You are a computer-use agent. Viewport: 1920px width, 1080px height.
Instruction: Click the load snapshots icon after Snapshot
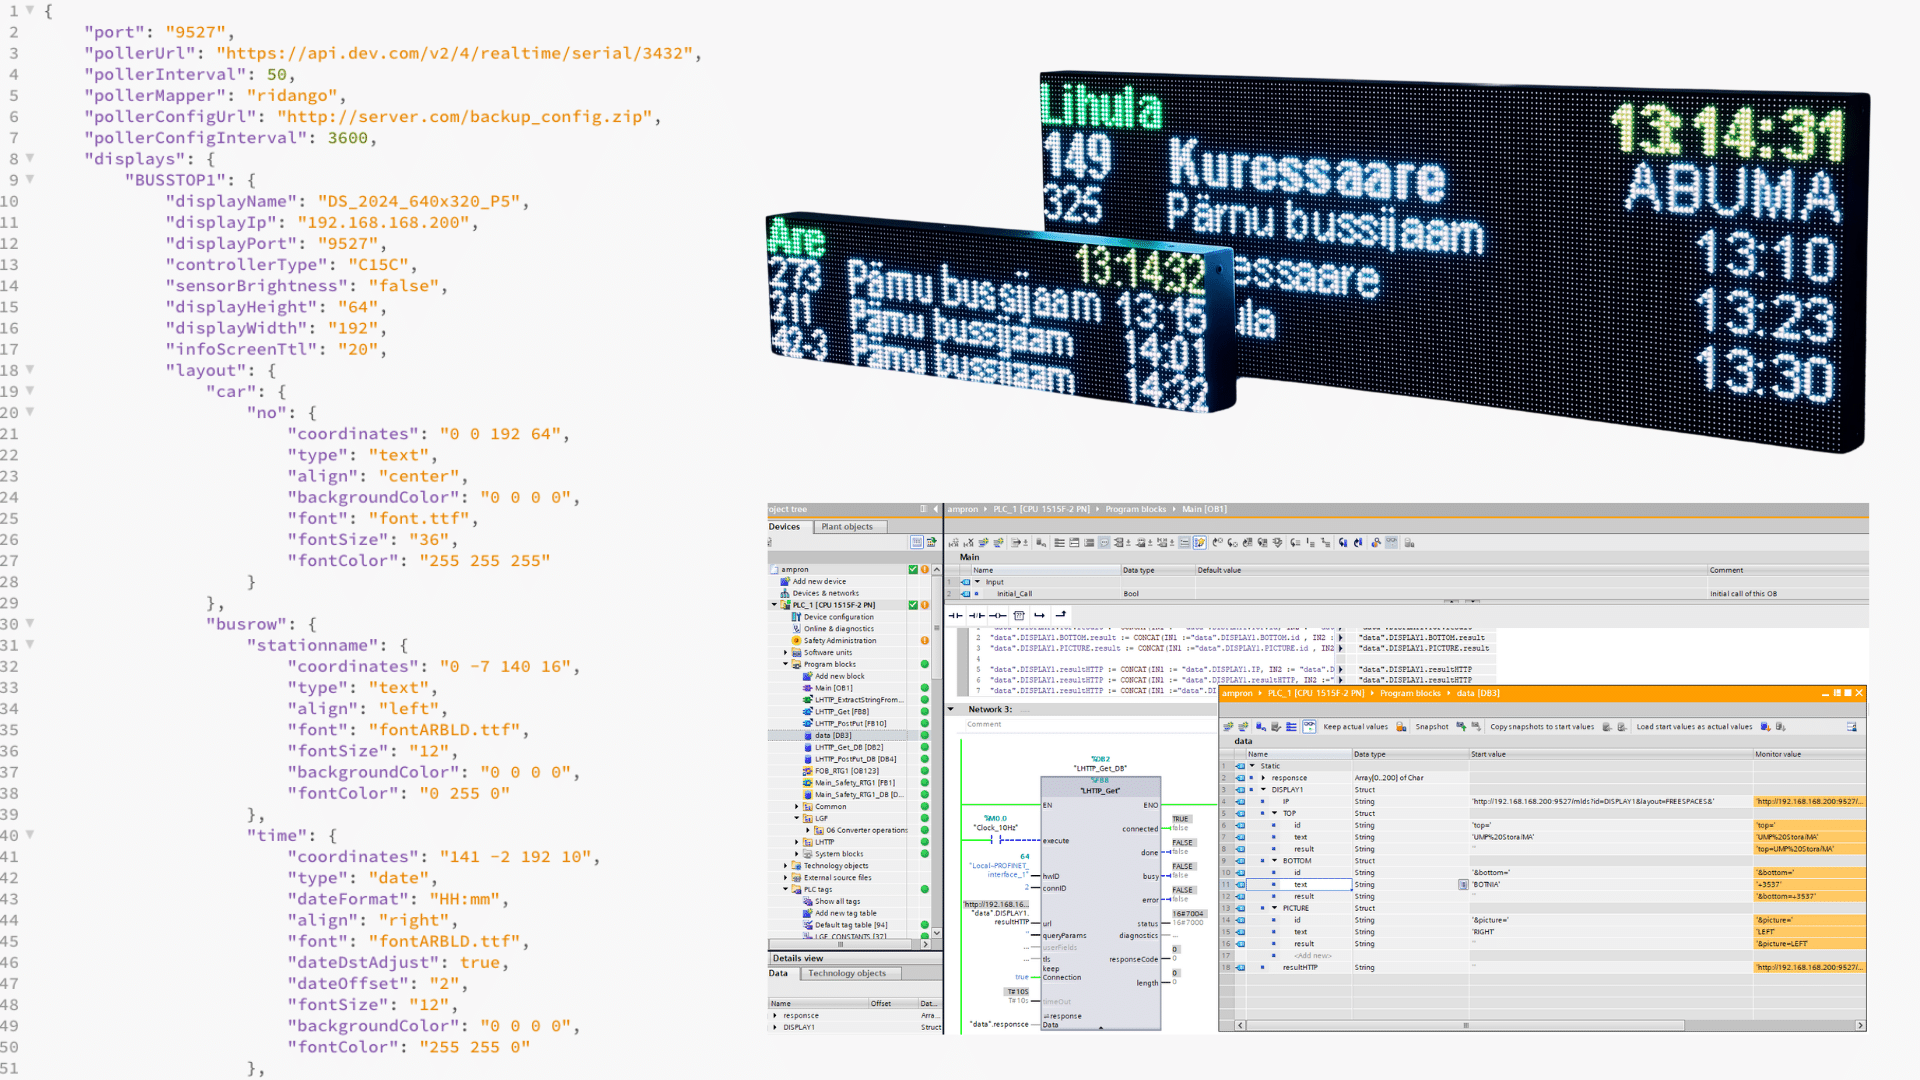(1461, 727)
